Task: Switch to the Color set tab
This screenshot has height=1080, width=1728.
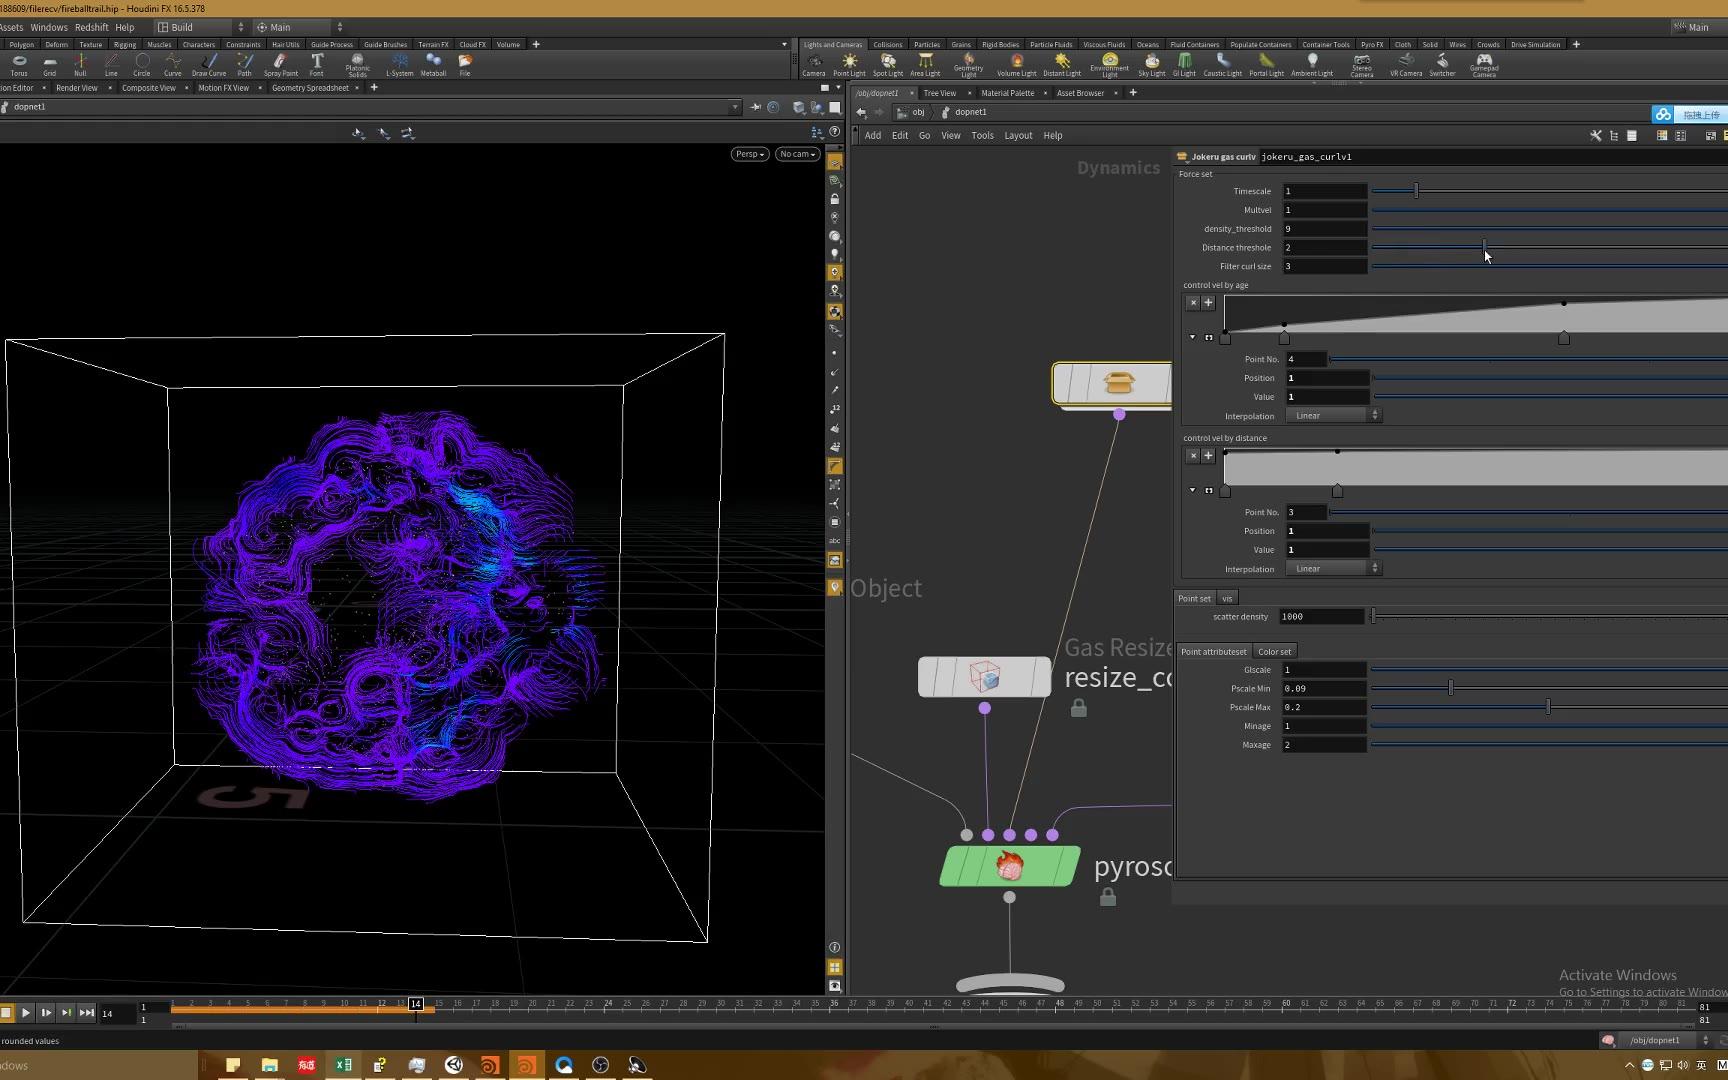Action: click(1274, 652)
